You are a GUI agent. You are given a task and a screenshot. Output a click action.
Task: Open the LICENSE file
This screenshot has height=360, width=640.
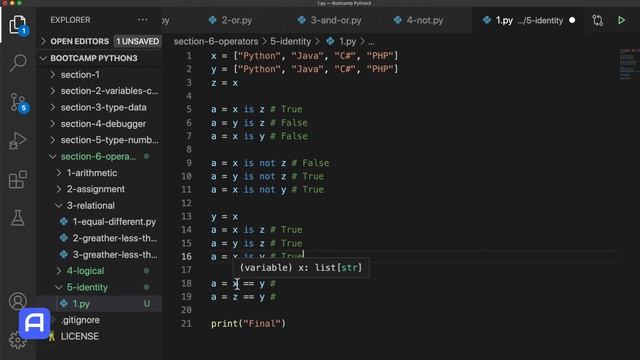pyautogui.click(x=80, y=336)
